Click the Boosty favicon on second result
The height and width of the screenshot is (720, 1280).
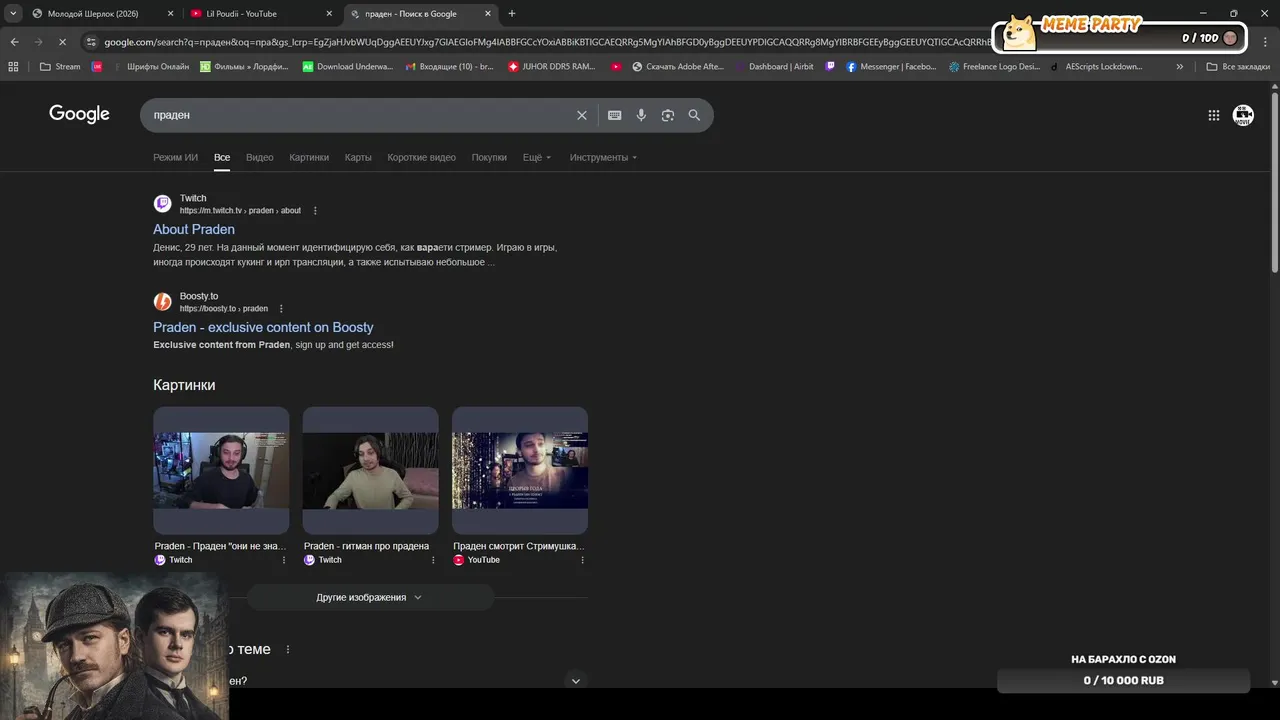coord(162,302)
